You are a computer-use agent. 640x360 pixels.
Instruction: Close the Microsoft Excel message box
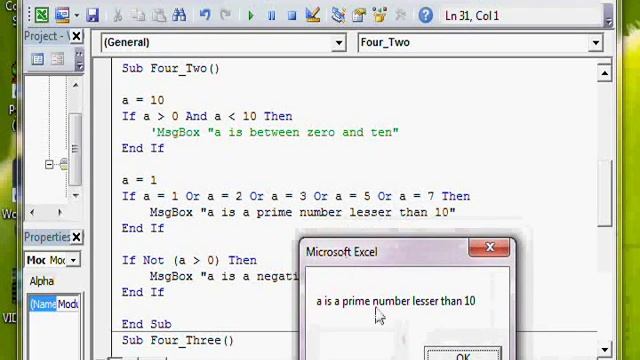[x=489, y=247]
